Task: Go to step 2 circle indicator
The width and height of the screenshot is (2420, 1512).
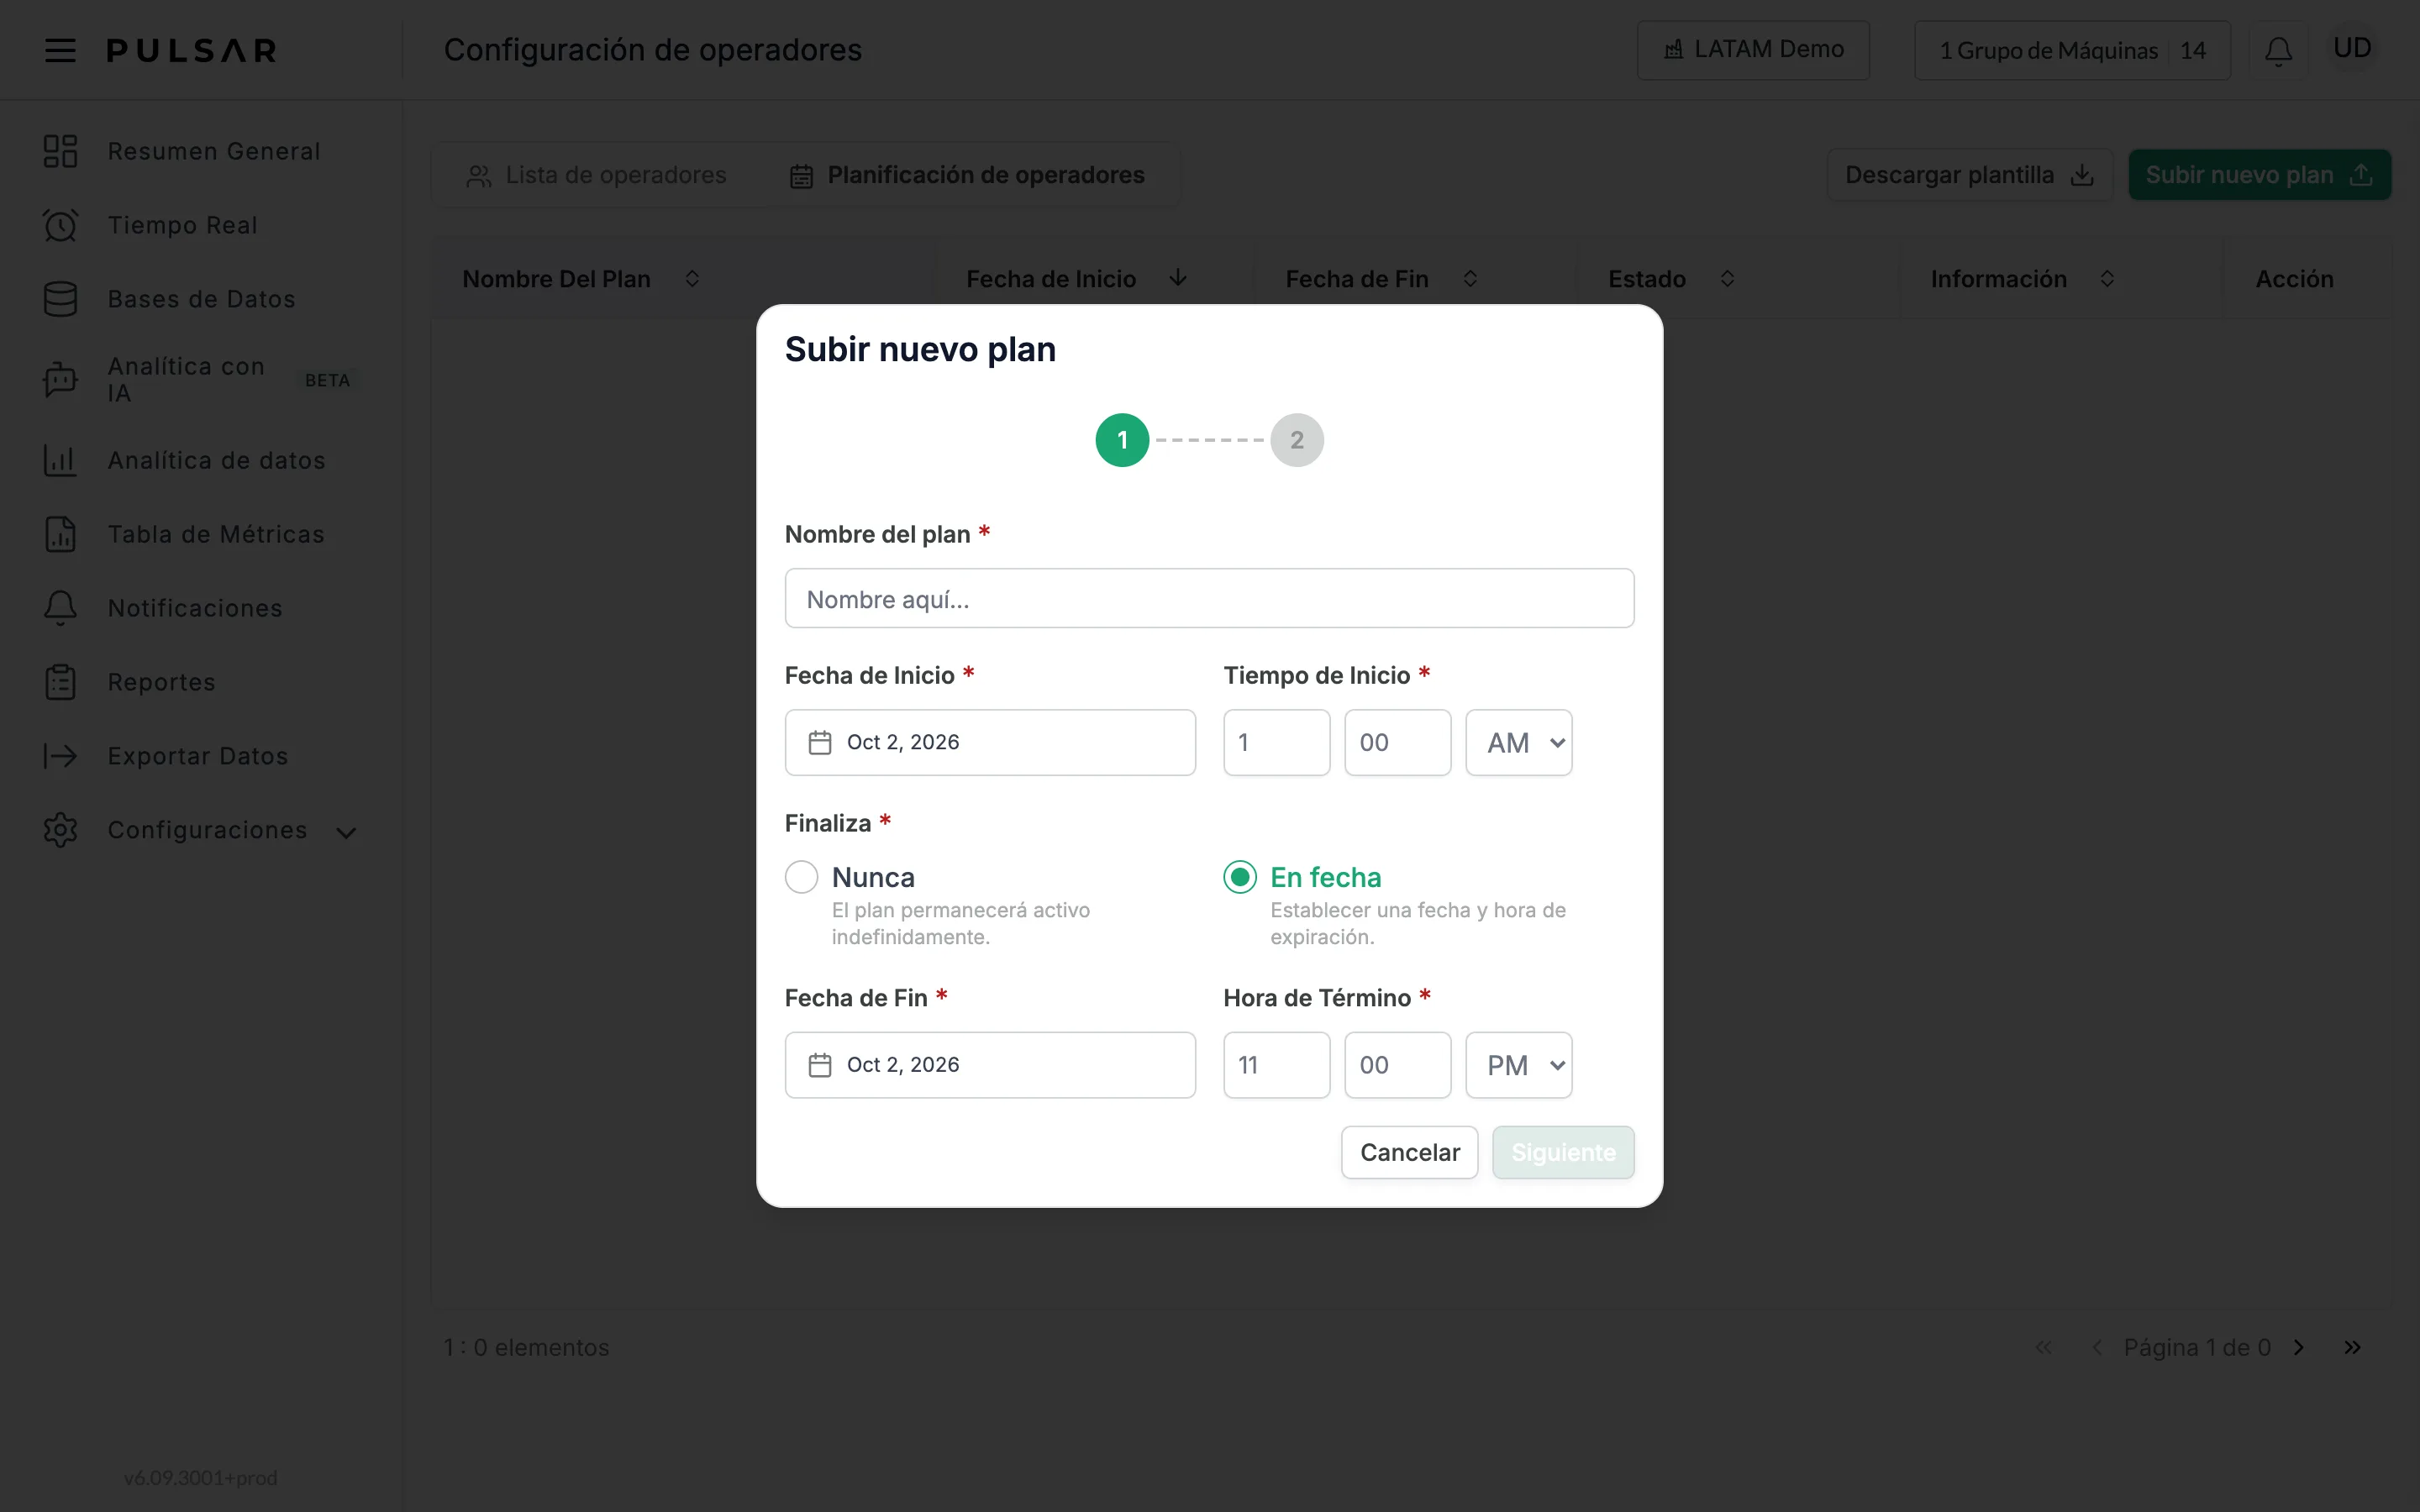Action: (1297, 440)
